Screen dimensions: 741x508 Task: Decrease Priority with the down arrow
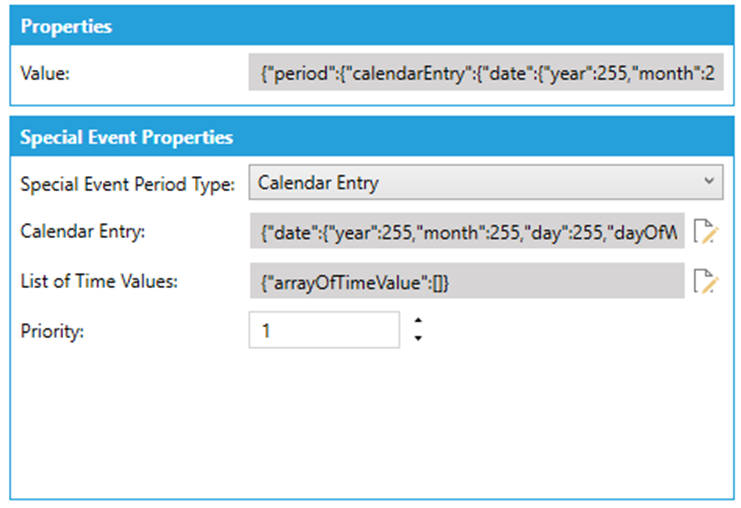(418, 338)
